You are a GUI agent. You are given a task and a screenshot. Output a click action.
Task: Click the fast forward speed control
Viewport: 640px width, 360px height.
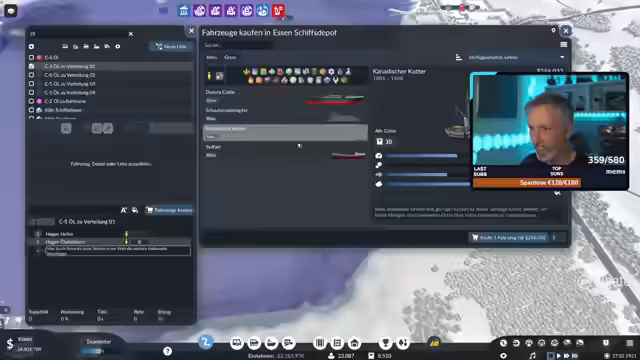tap(567, 356)
